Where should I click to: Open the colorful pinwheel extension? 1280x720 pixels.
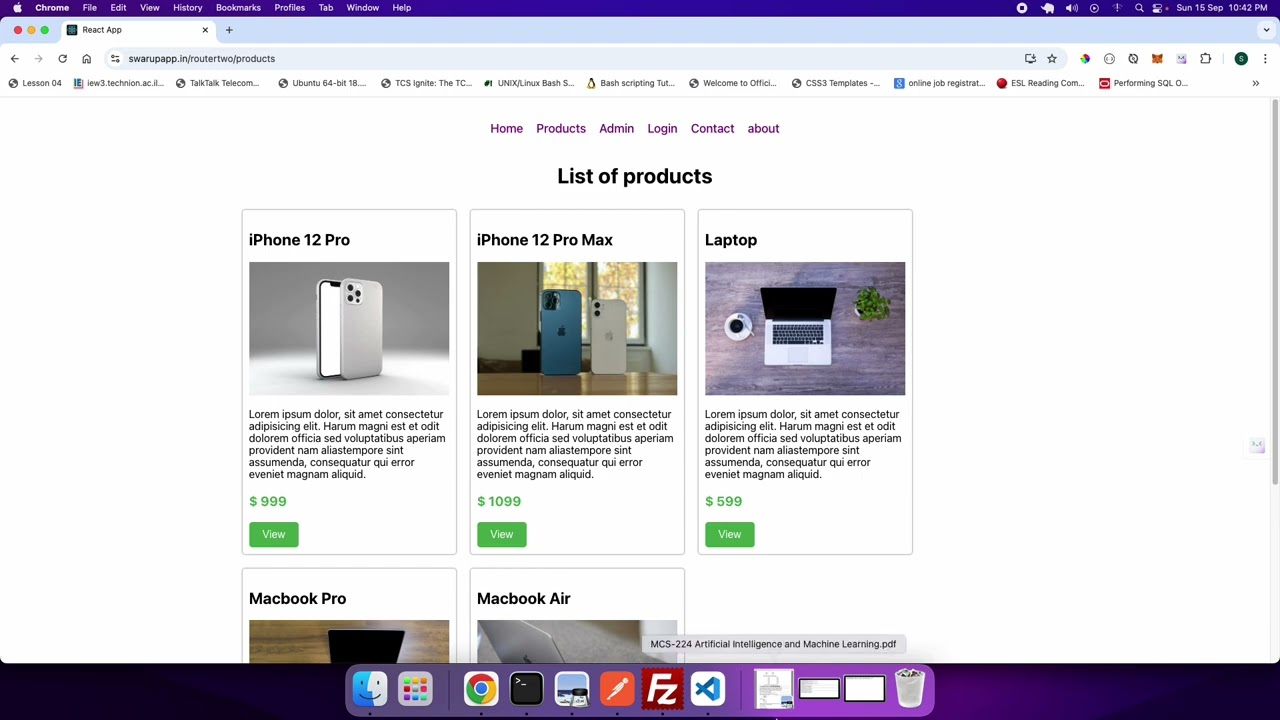click(x=1085, y=59)
